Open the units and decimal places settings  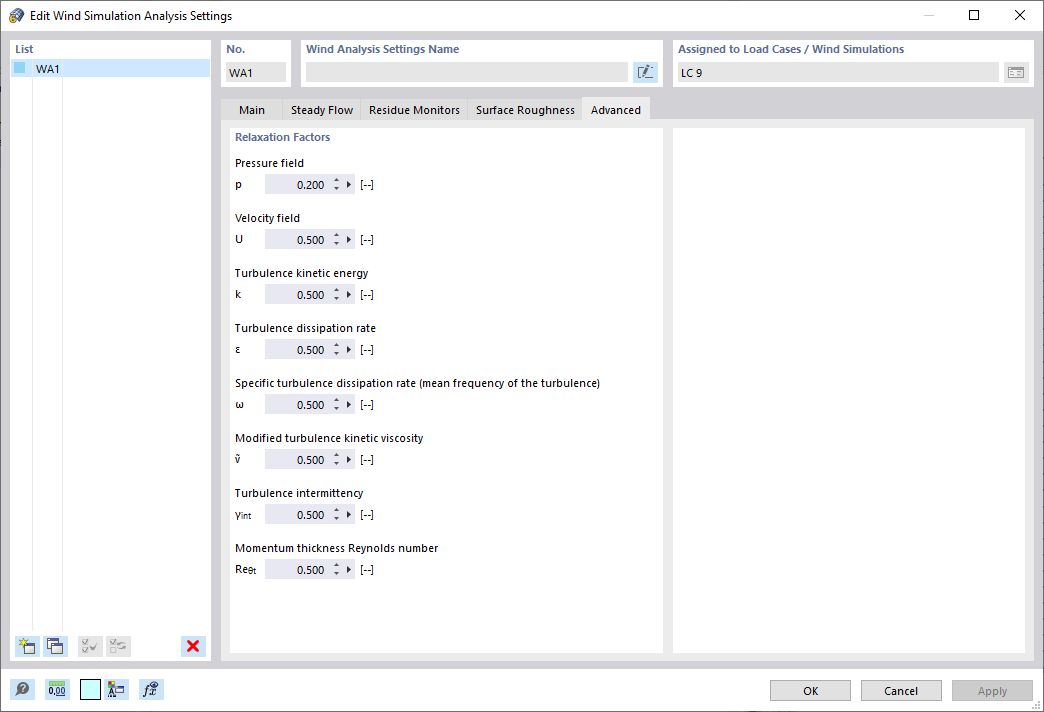click(57, 689)
